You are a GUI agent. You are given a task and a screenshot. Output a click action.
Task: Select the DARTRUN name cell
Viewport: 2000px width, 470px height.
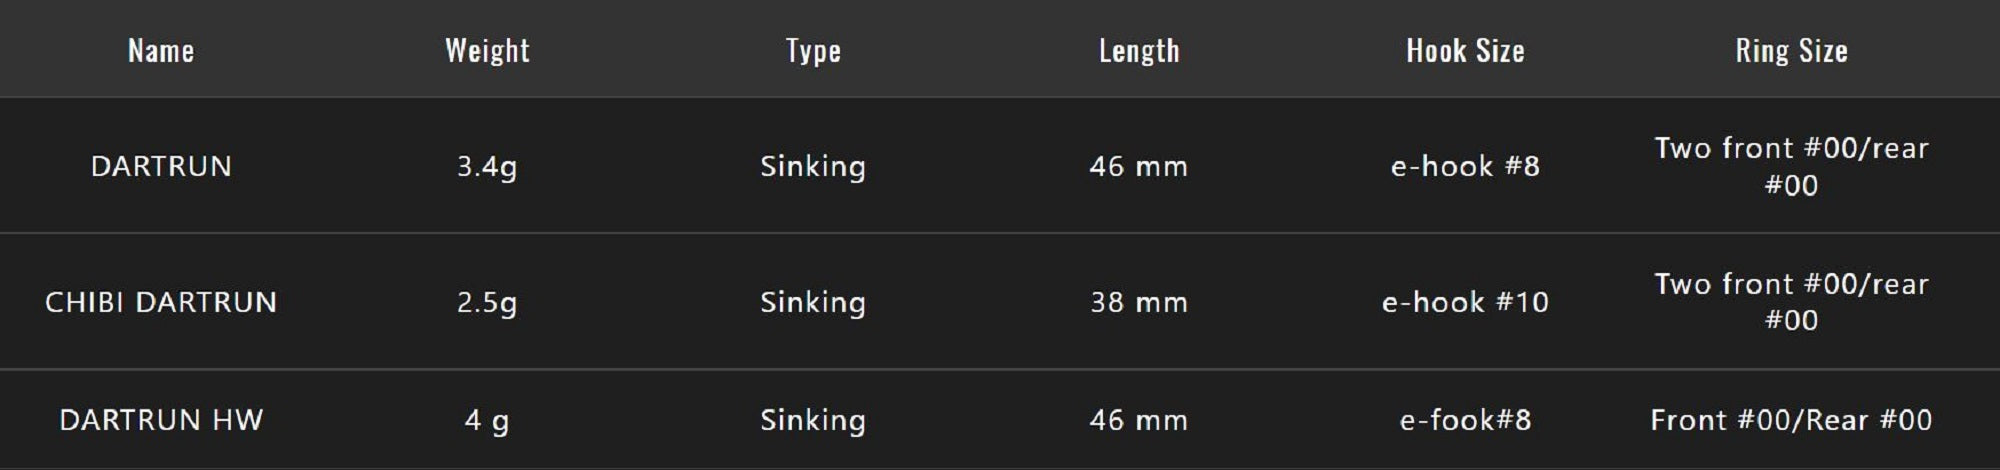click(x=161, y=166)
